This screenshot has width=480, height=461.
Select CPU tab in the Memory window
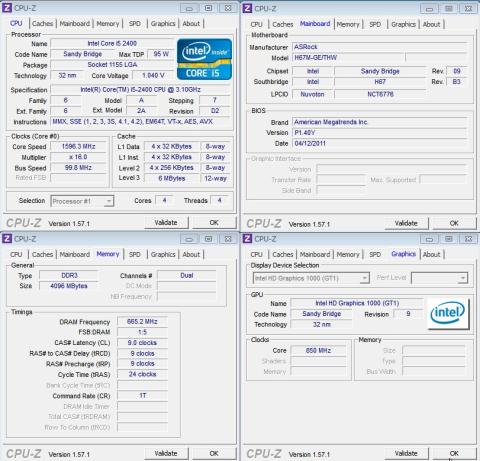coord(16,254)
